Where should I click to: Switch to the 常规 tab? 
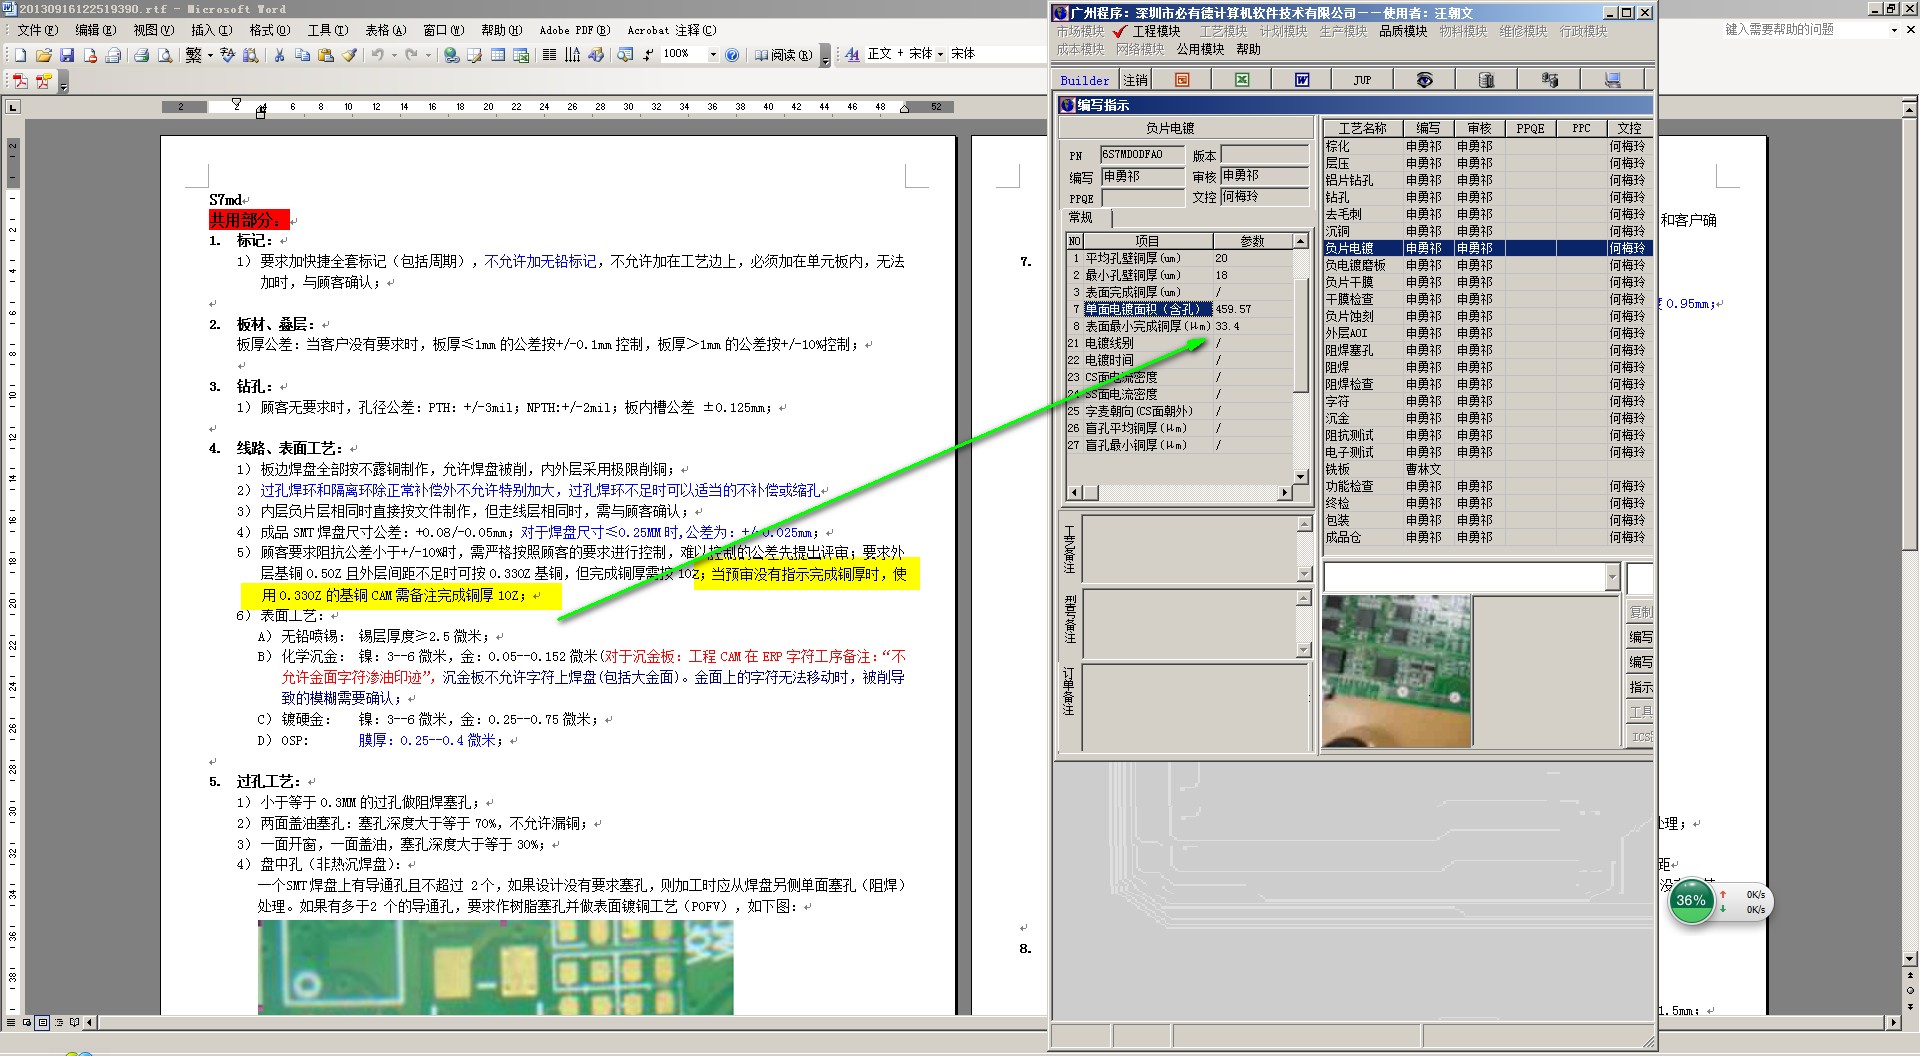(x=1081, y=217)
